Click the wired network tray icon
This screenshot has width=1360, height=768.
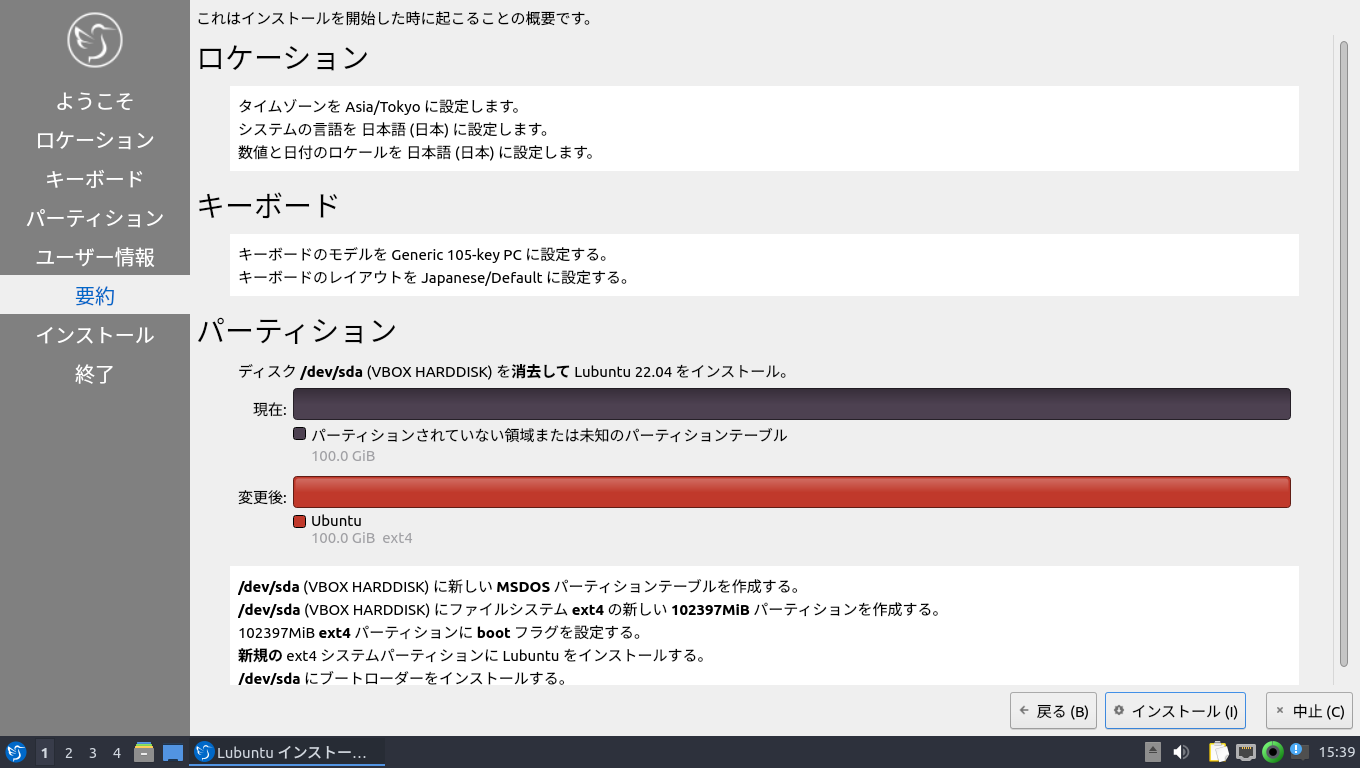[x=1246, y=752]
